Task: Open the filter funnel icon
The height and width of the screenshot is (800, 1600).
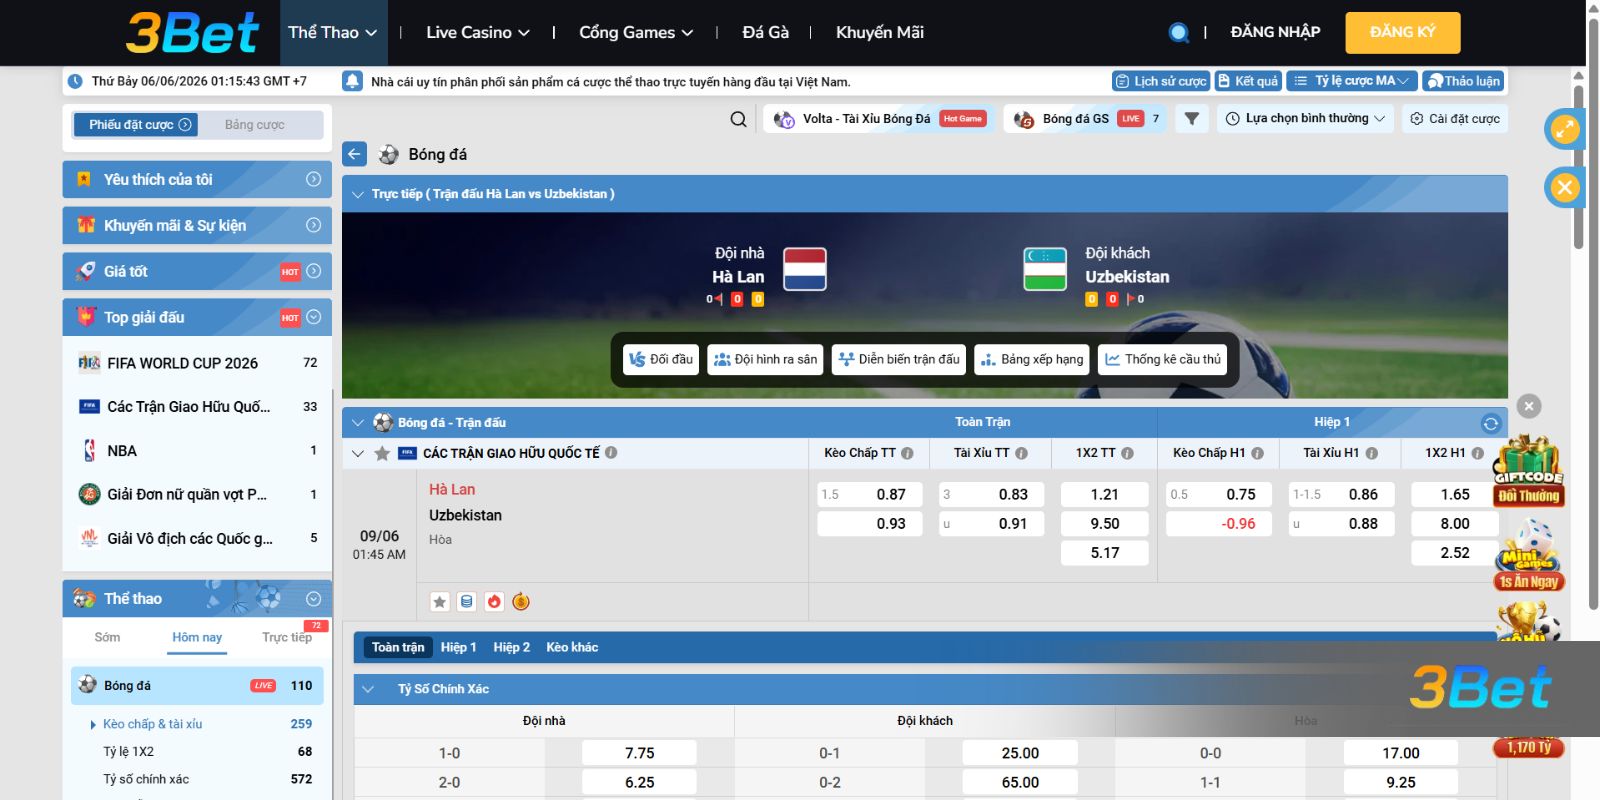Action: point(1191,118)
